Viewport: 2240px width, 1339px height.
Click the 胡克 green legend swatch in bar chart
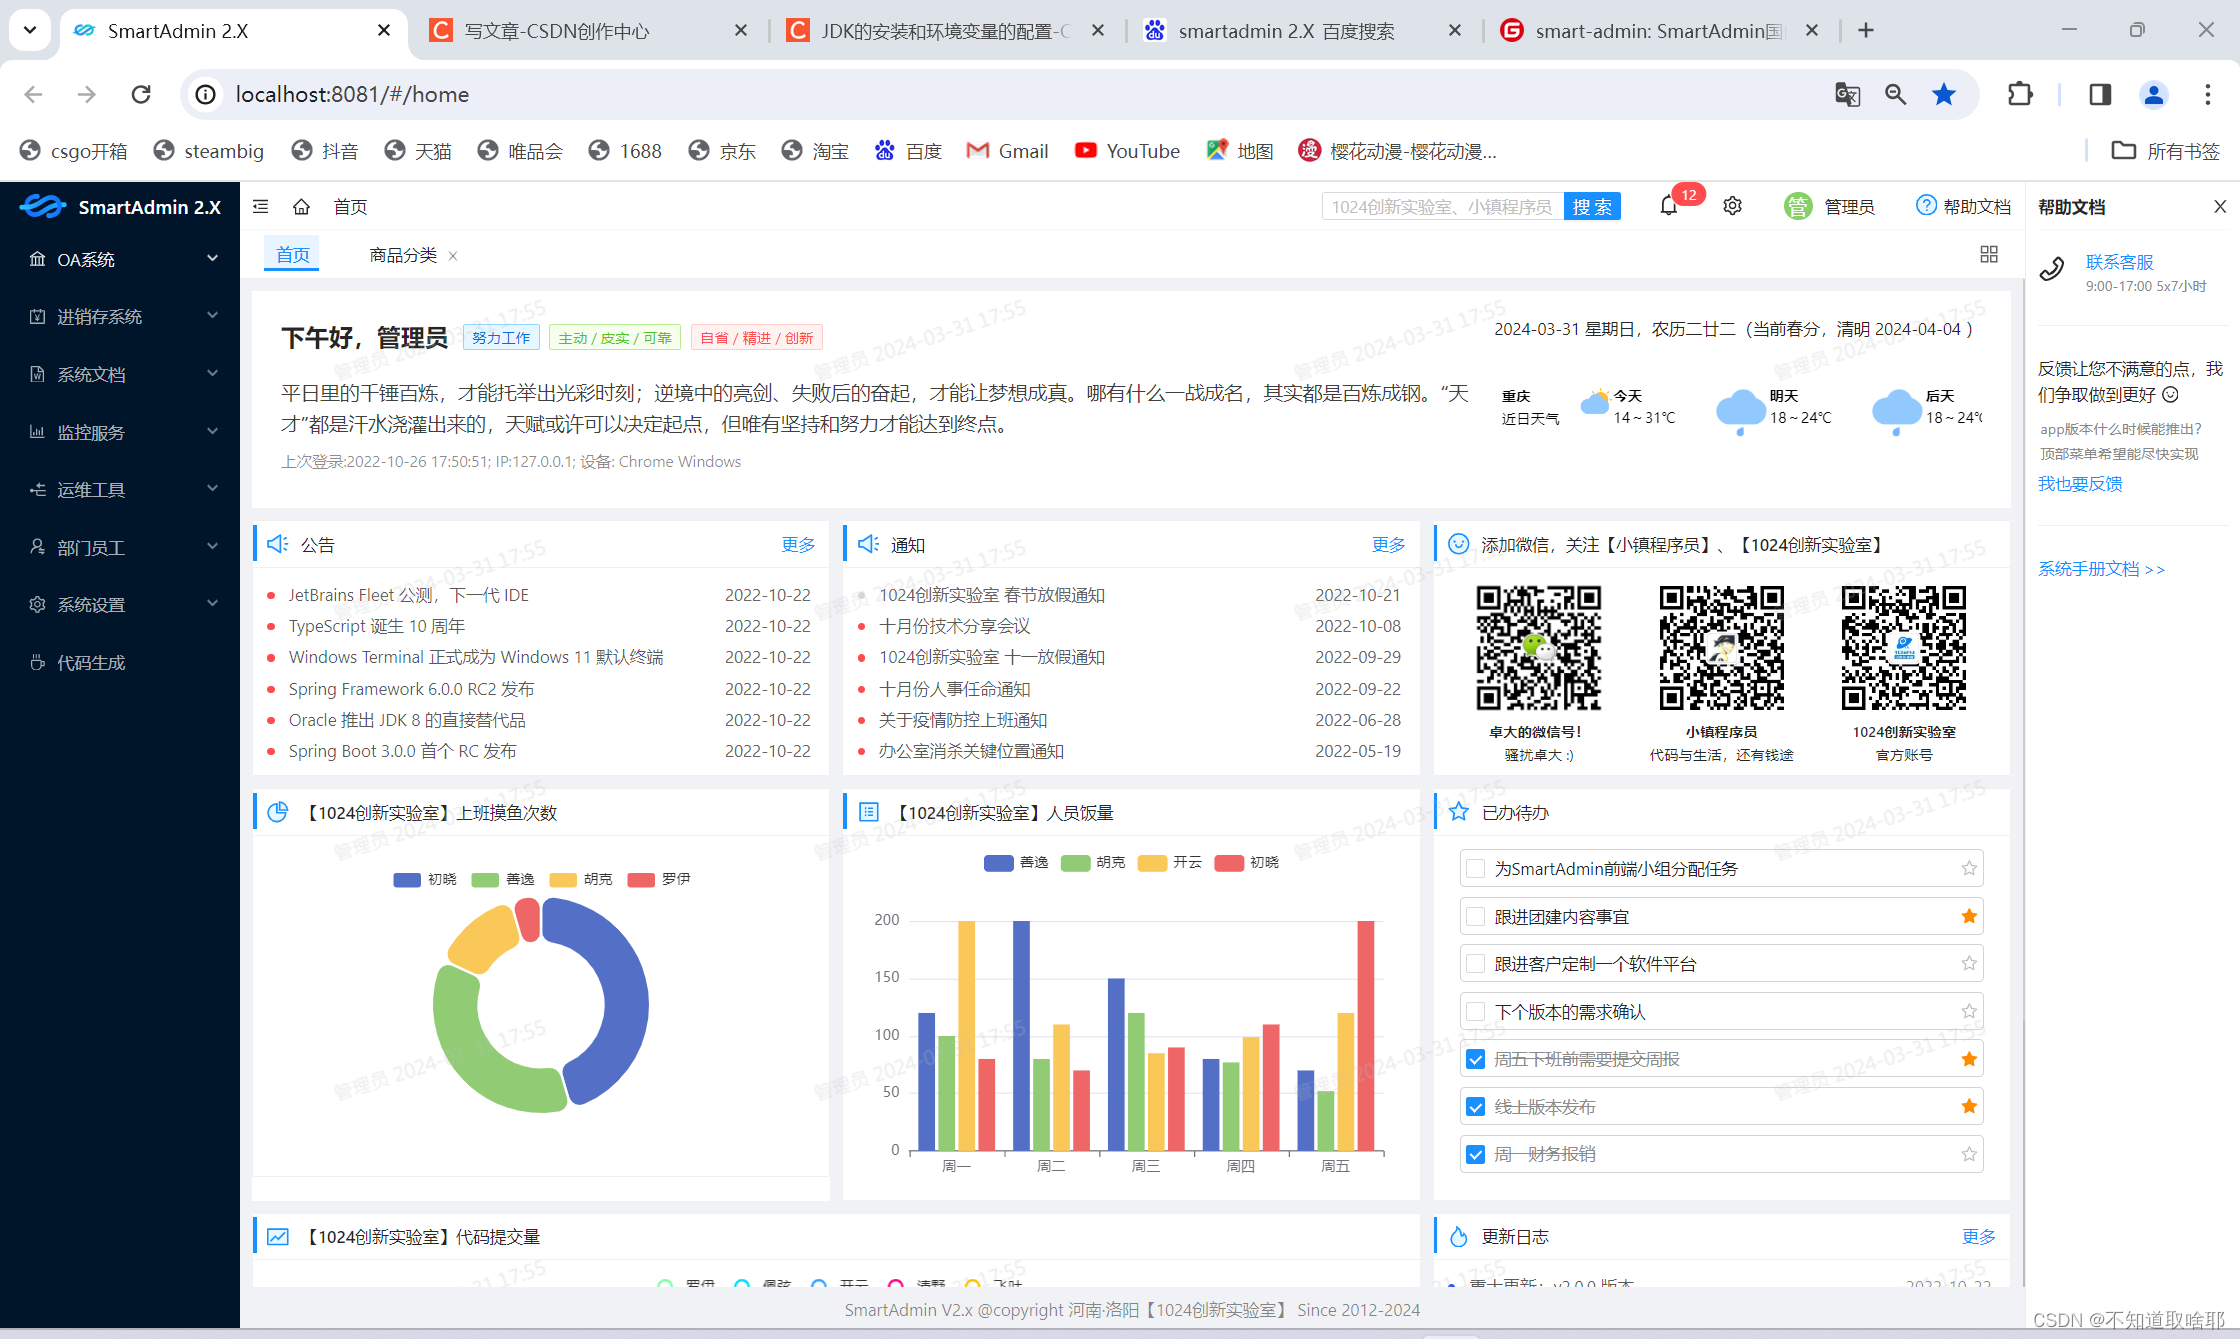[1075, 862]
